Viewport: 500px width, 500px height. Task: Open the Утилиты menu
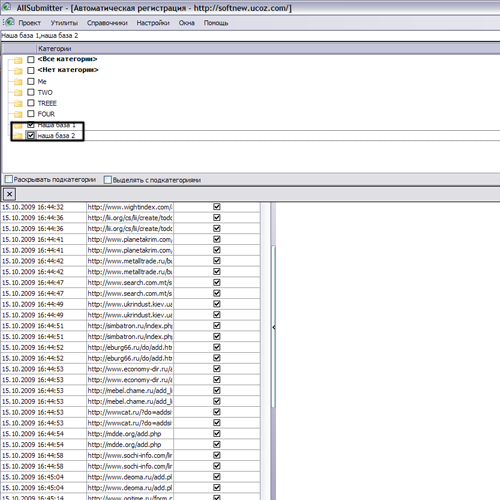pyautogui.click(x=64, y=23)
